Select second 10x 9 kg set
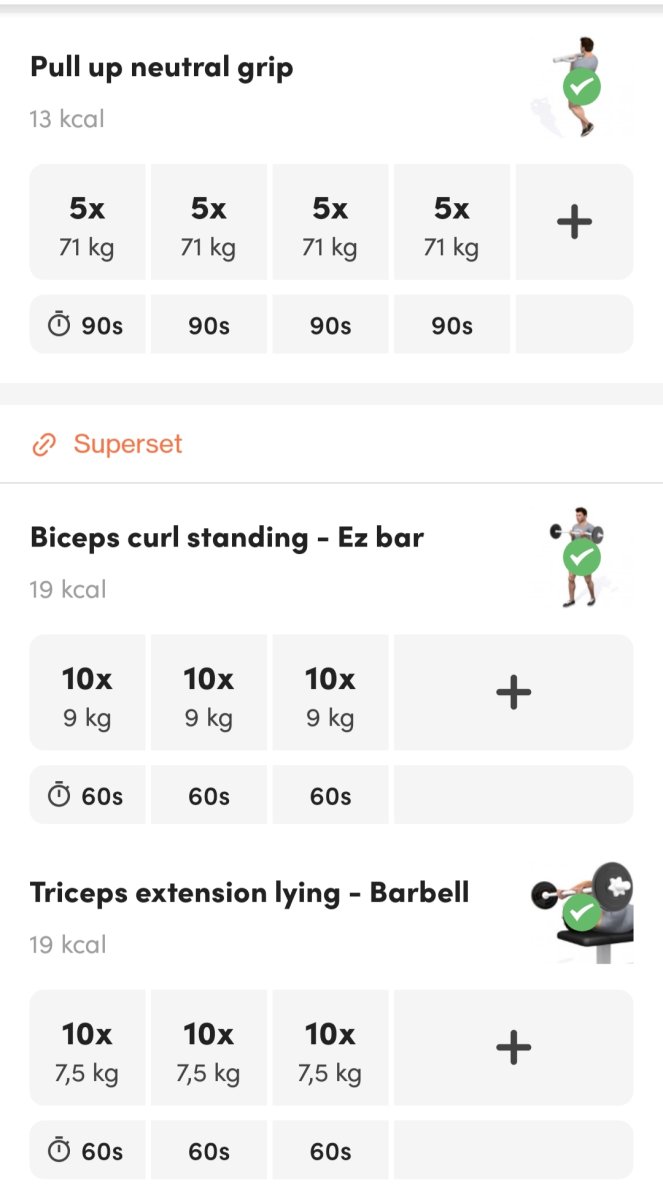663x1200 pixels. click(208, 692)
